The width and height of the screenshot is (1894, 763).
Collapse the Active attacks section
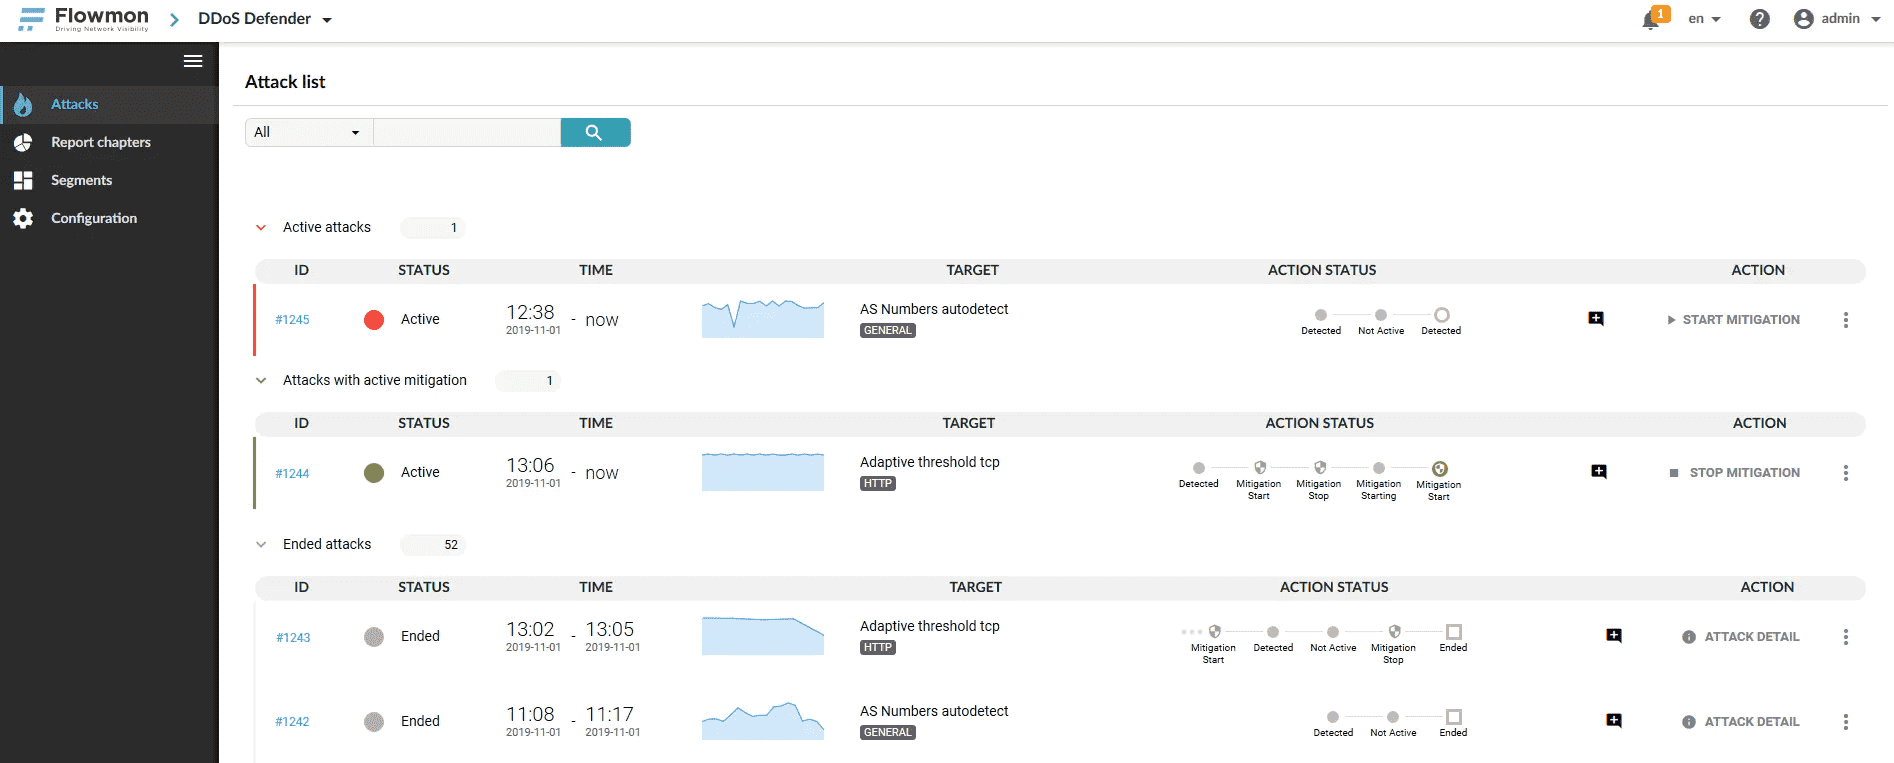click(x=261, y=228)
